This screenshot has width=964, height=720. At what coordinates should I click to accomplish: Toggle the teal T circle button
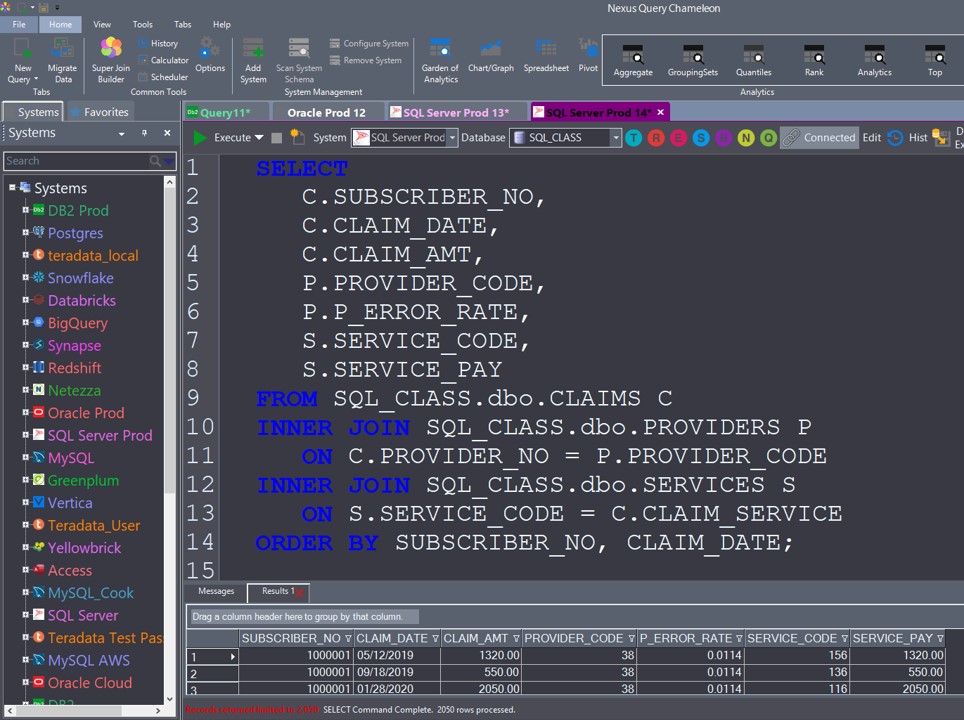coord(634,138)
